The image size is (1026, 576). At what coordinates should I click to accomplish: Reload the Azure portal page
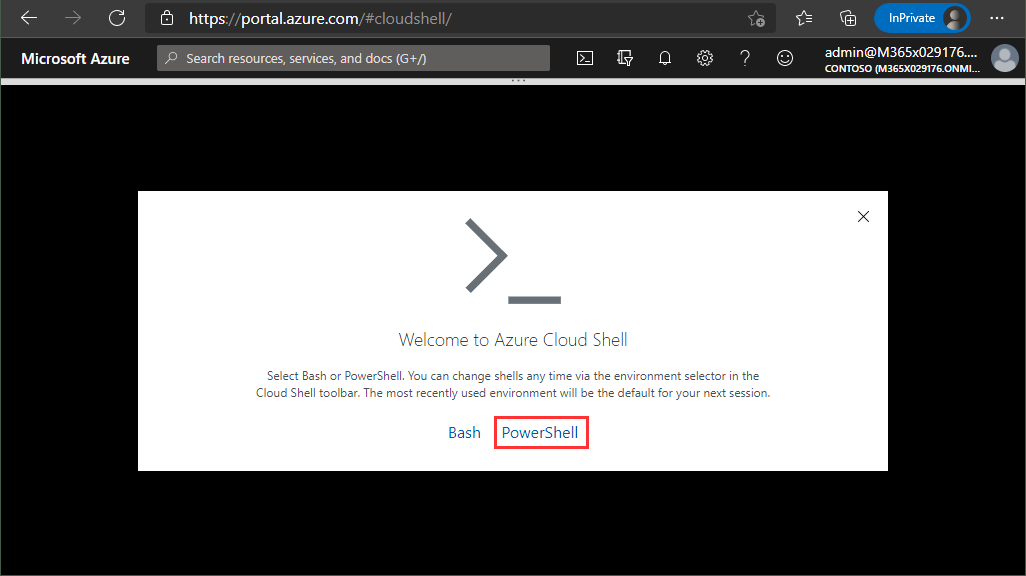pyautogui.click(x=117, y=18)
